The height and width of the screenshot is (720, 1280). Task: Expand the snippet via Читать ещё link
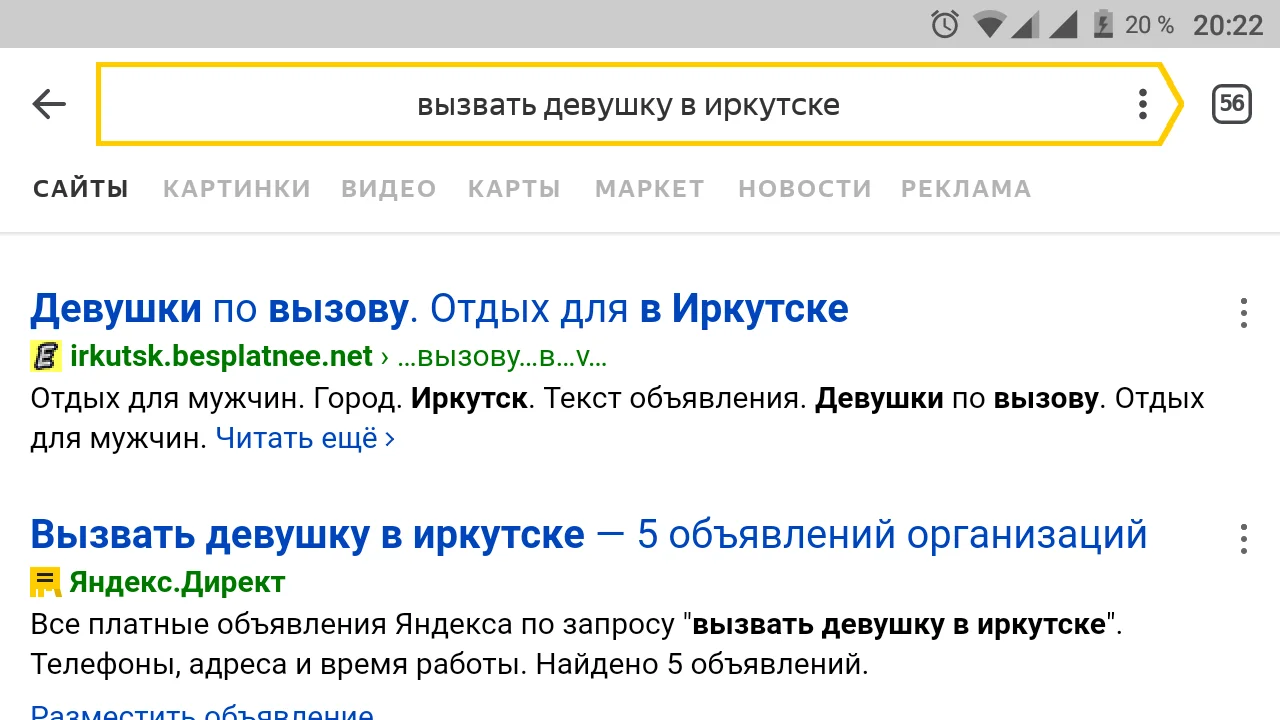(296, 438)
